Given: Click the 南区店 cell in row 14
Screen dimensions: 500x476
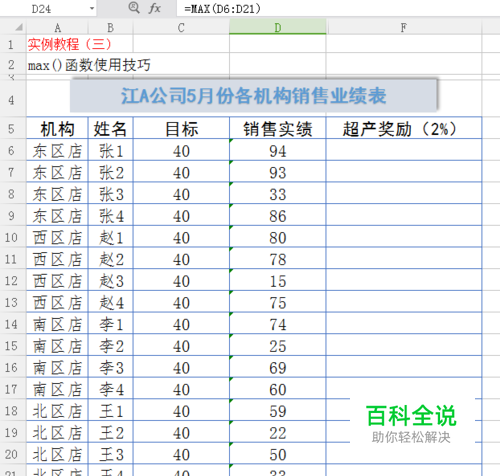Looking at the screenshot, I should pyautogui.click(x=57, y=324).
